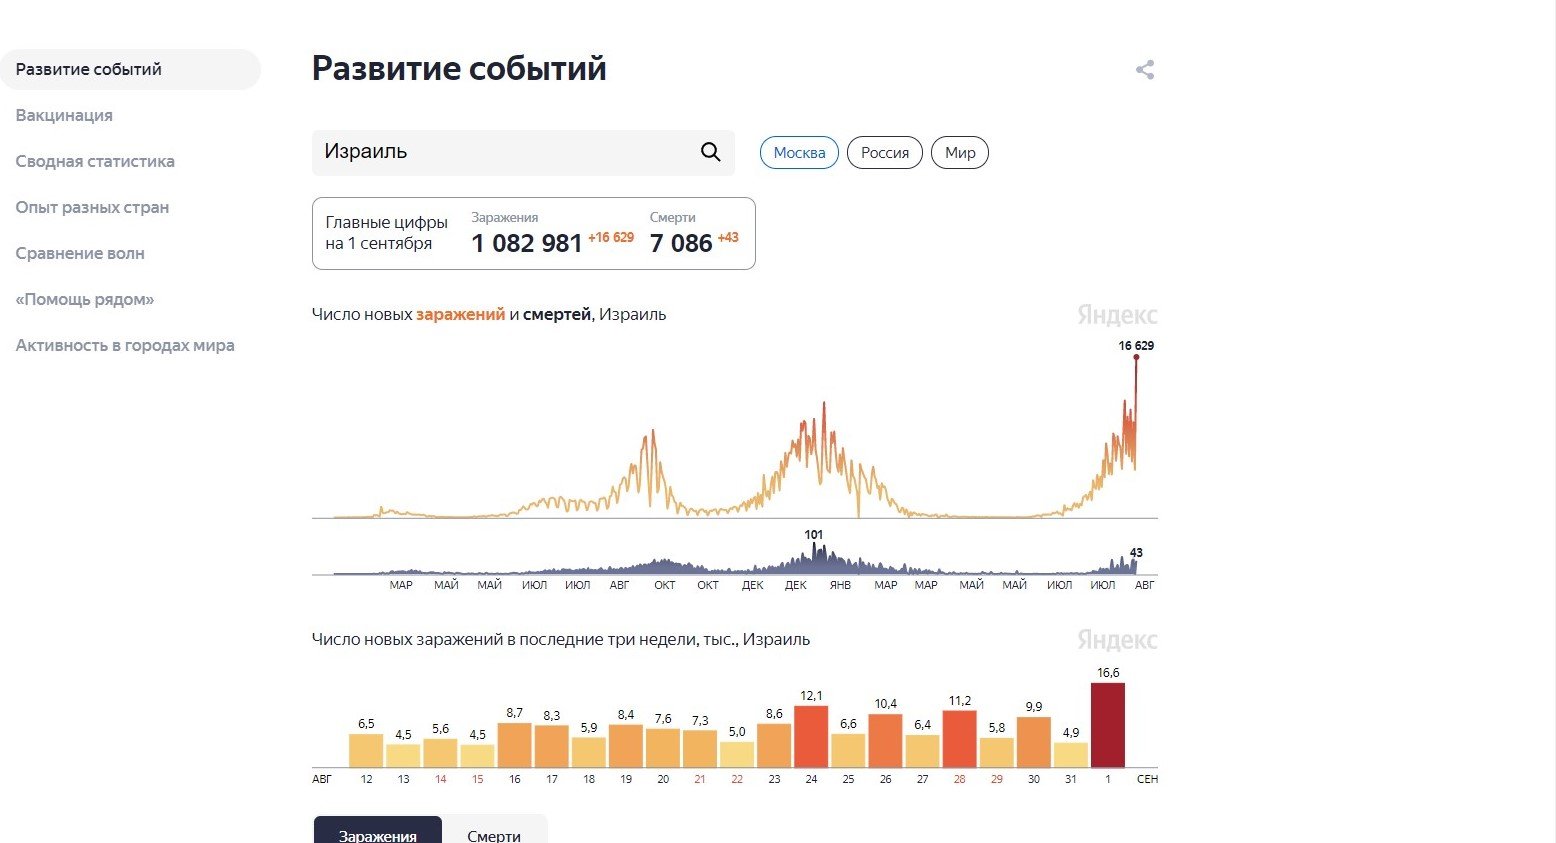Open Сравнение волн section
This screenshot has width=1556, height=843.
pyautogui.click(x=80, y=253)
